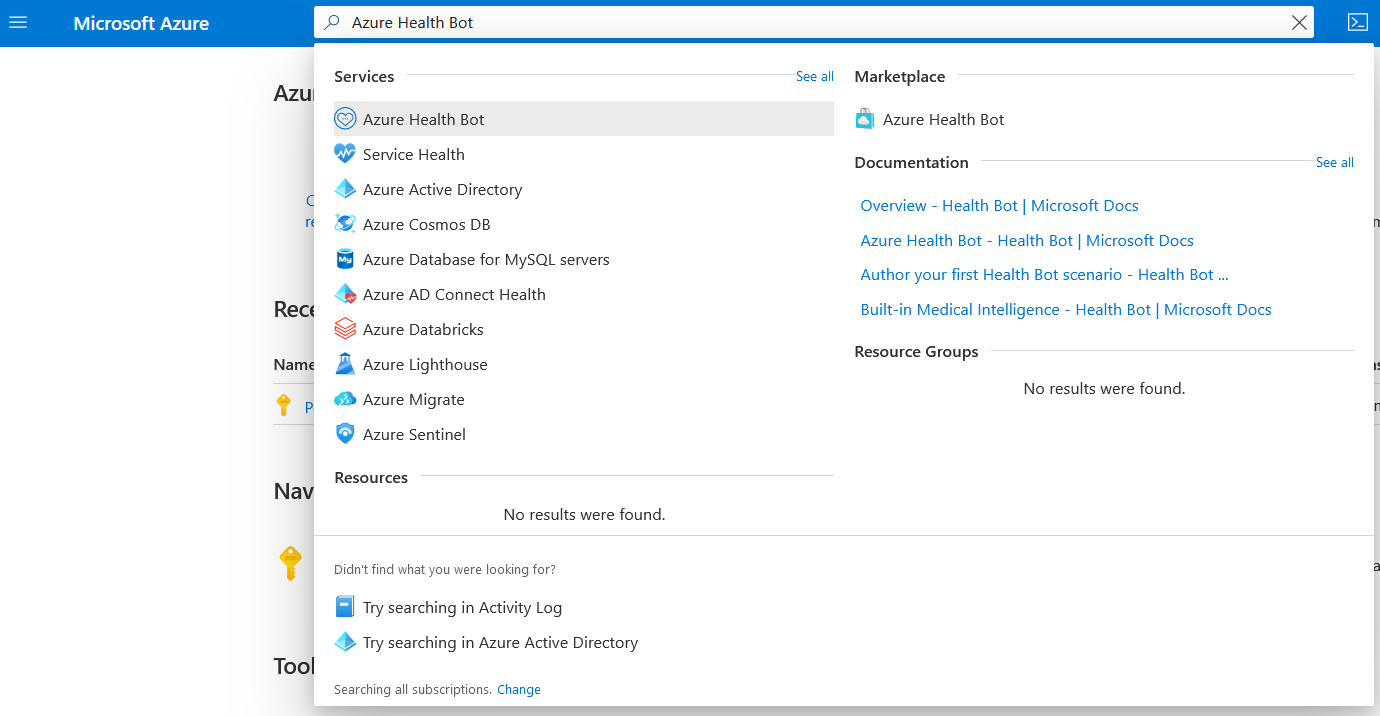
Task: Click the Service Health heart icon
Action: pos(345,154)
